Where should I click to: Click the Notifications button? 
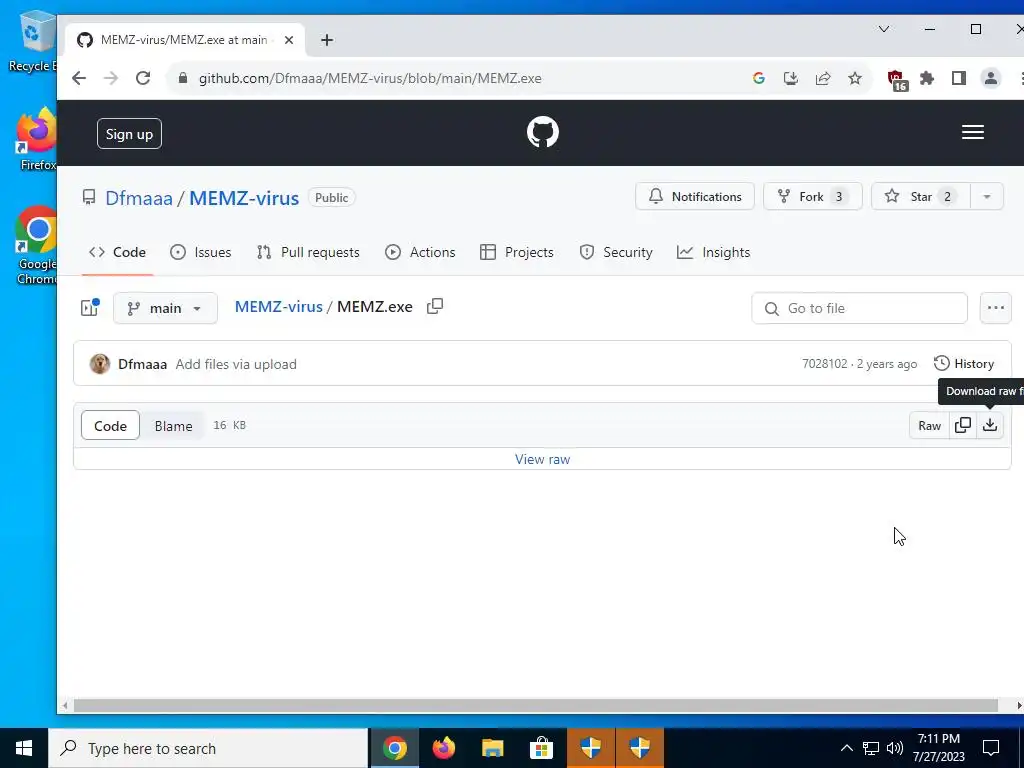point(695,197)
